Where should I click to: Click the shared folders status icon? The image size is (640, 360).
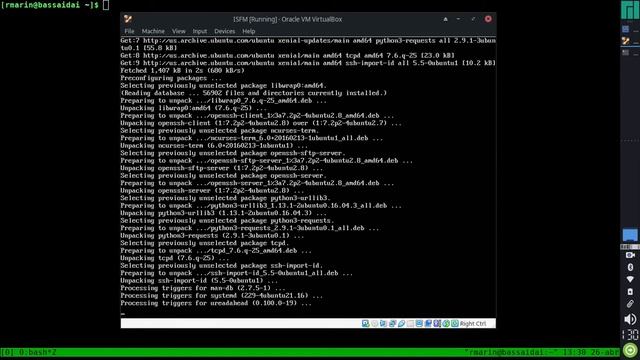click(x=410, y=323)
